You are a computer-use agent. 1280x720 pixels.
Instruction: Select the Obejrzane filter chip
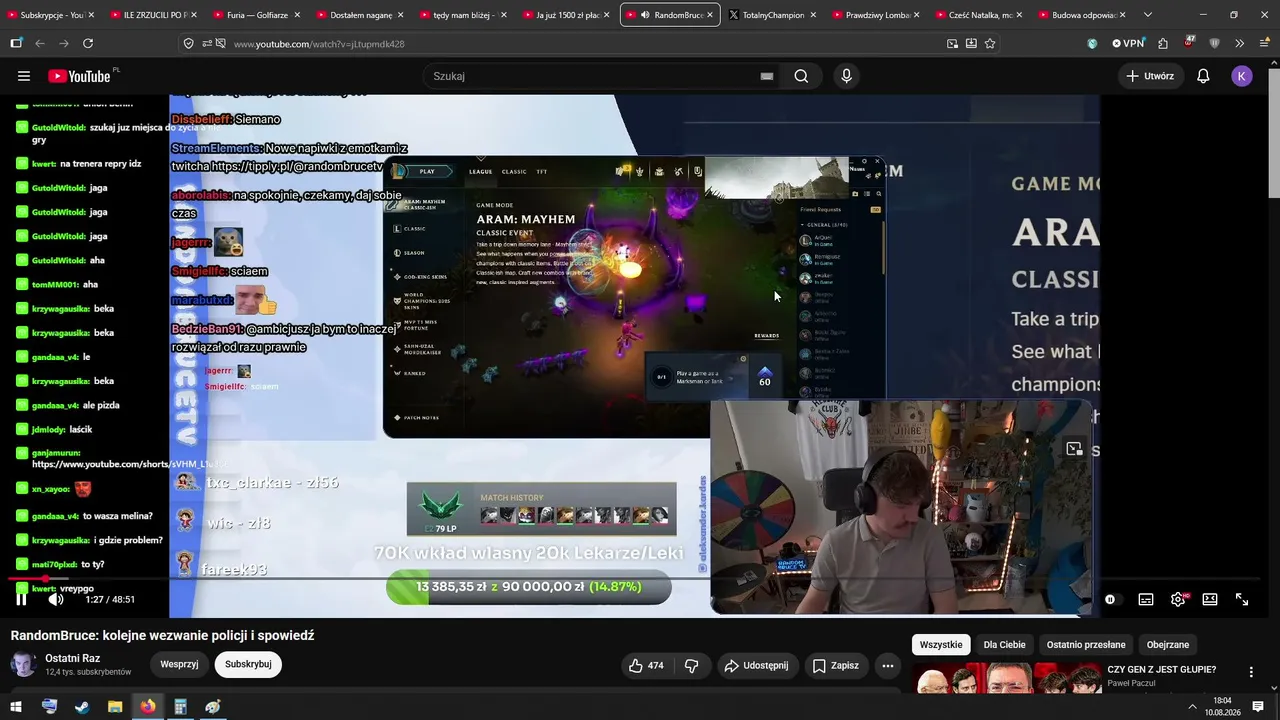point(1168,645)
